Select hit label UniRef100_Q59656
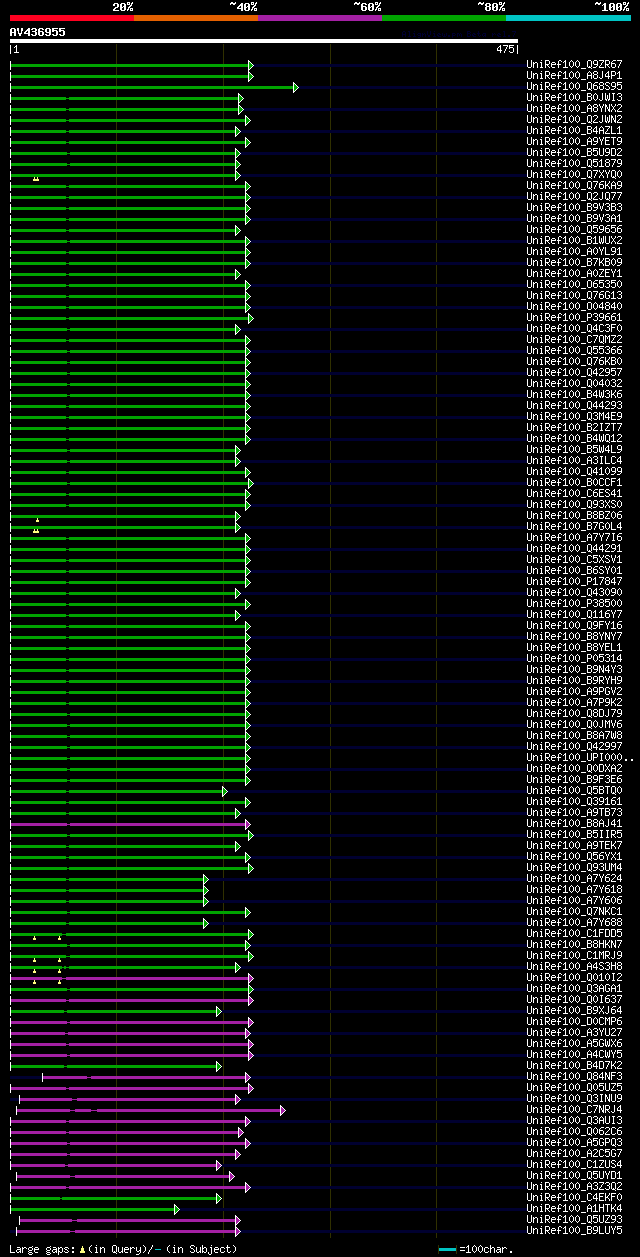Image resolution: width=640 pixels, height=1257 pixels. tap(574, 229)
